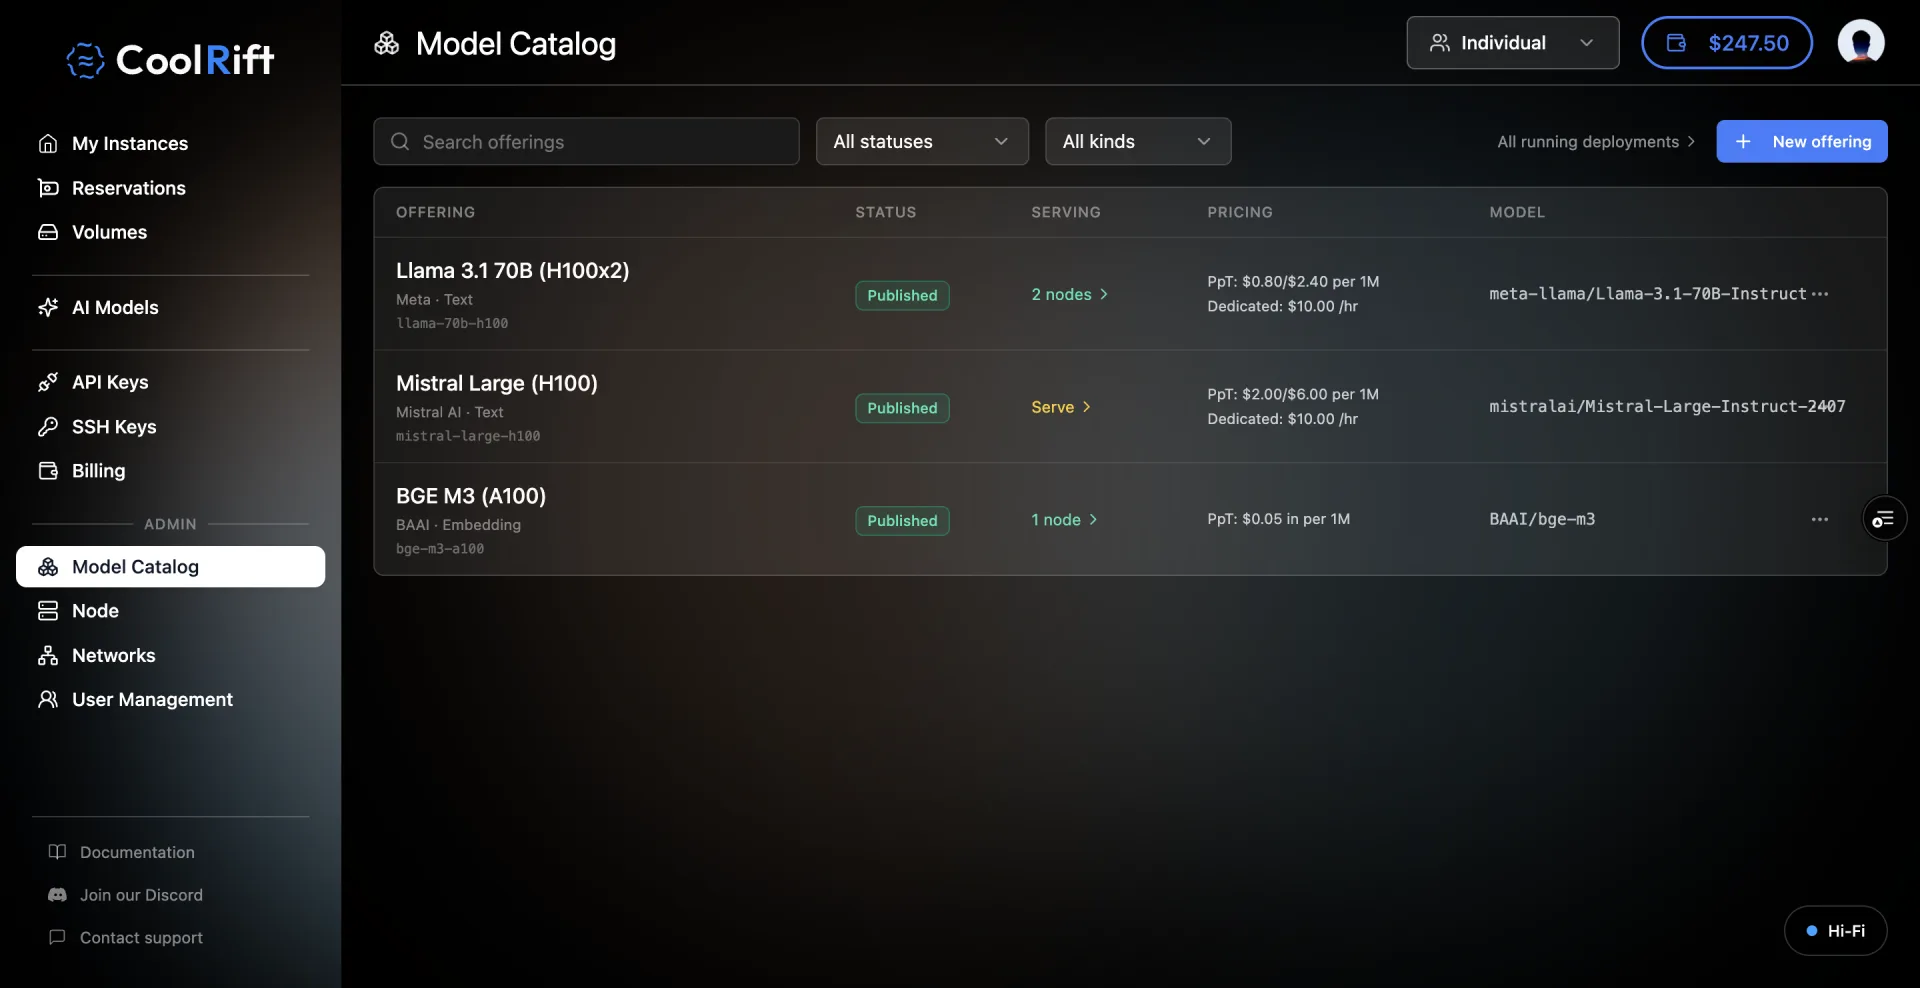Viewport: 1920px width, 988px height.
Task: Click Published badge for Llama 3.1 70B
Action: point(902,296)
